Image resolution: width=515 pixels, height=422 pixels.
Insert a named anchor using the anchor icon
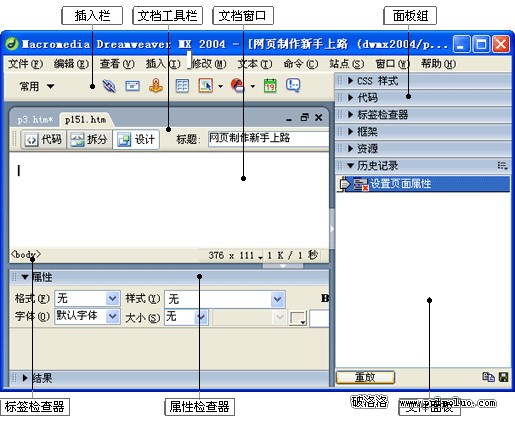click(156, 86)
